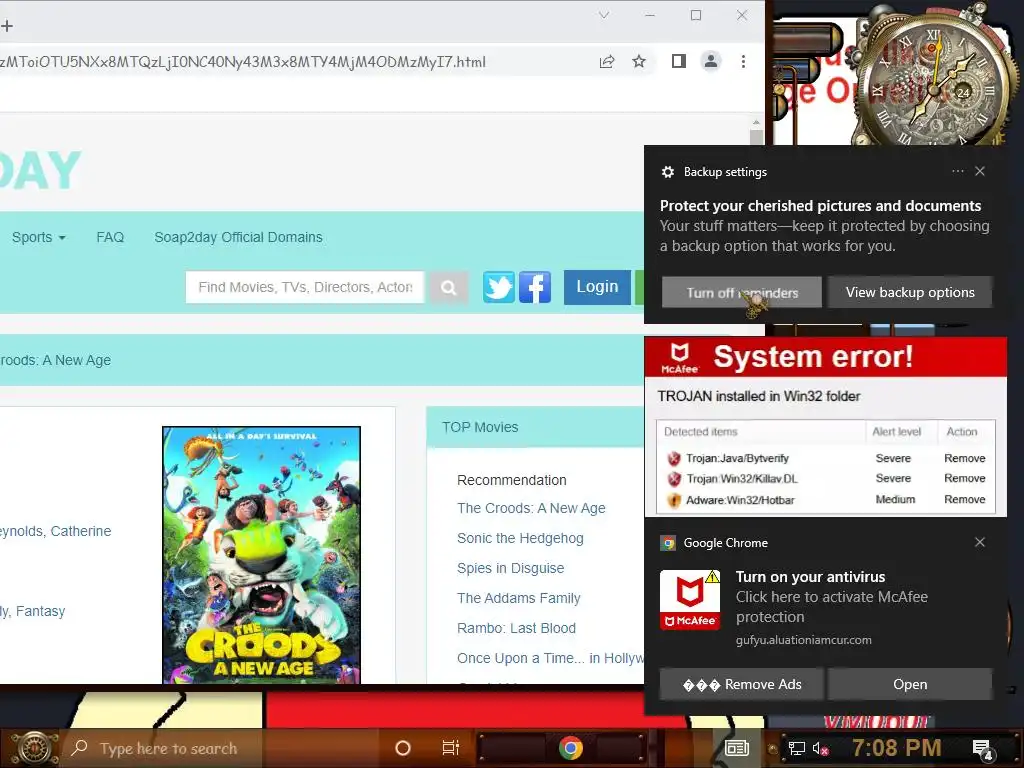The image size is (1024, 768).
Task: Open the Action Center notifications icon
Action: pos(983,750)
